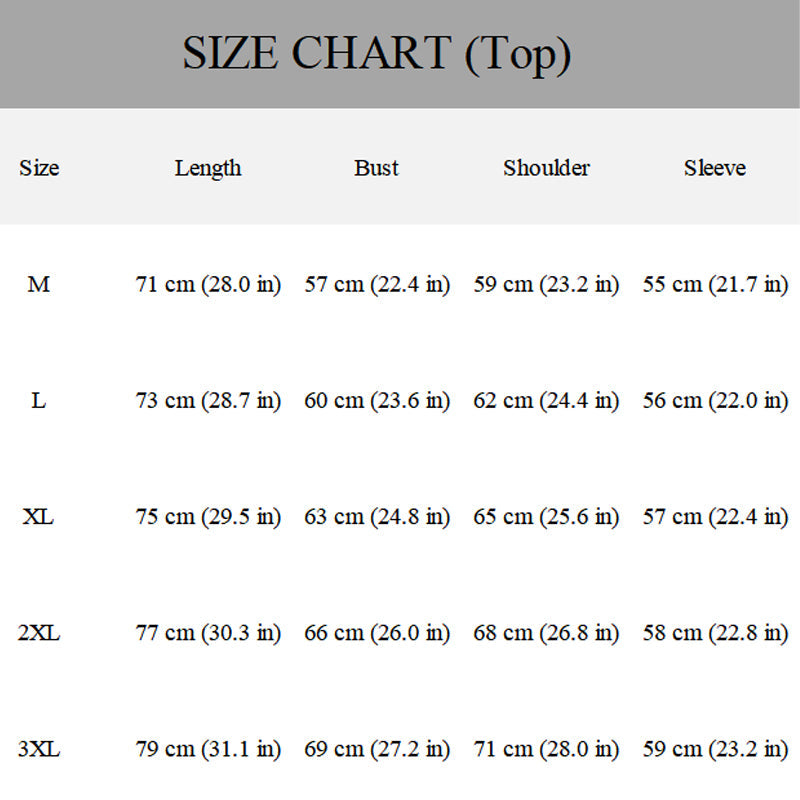
Task: Select the Shoulder column header
Action: coord(546,168)
